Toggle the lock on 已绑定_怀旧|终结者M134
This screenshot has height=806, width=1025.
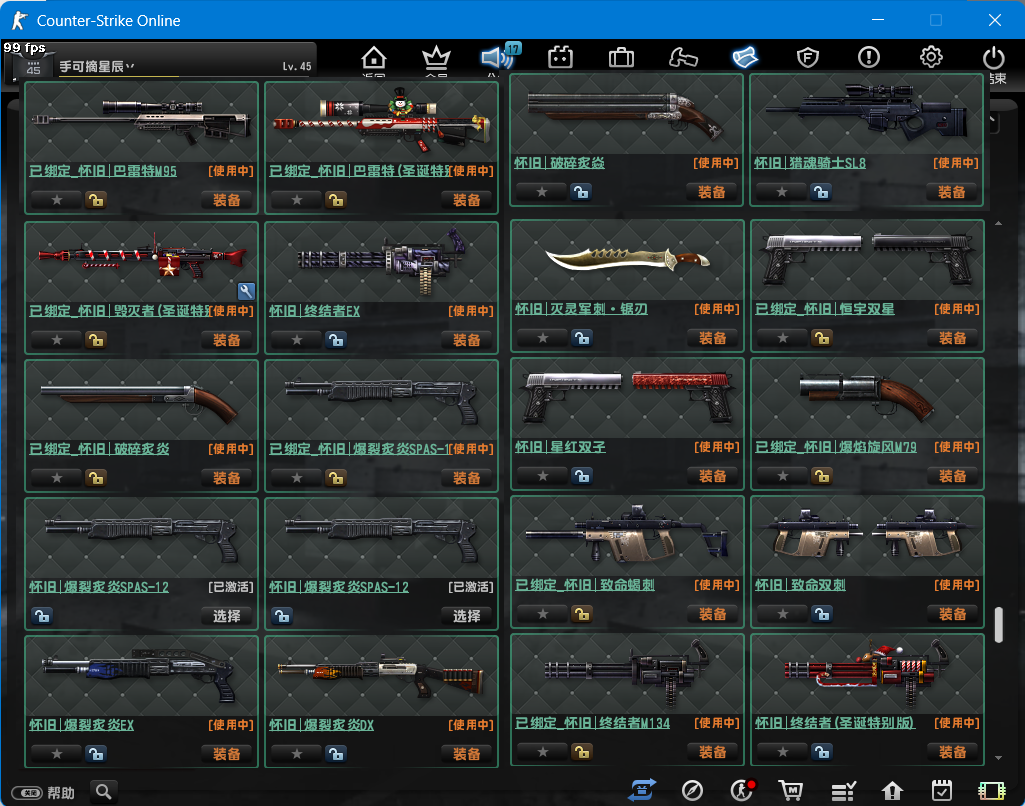pyautogui.click(x=582, y=752)
